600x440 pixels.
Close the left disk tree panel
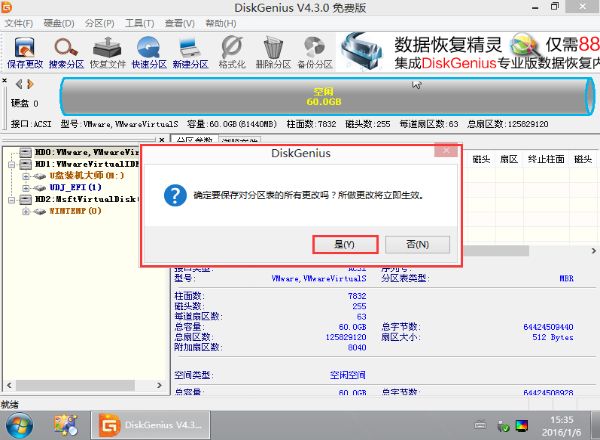161,140
